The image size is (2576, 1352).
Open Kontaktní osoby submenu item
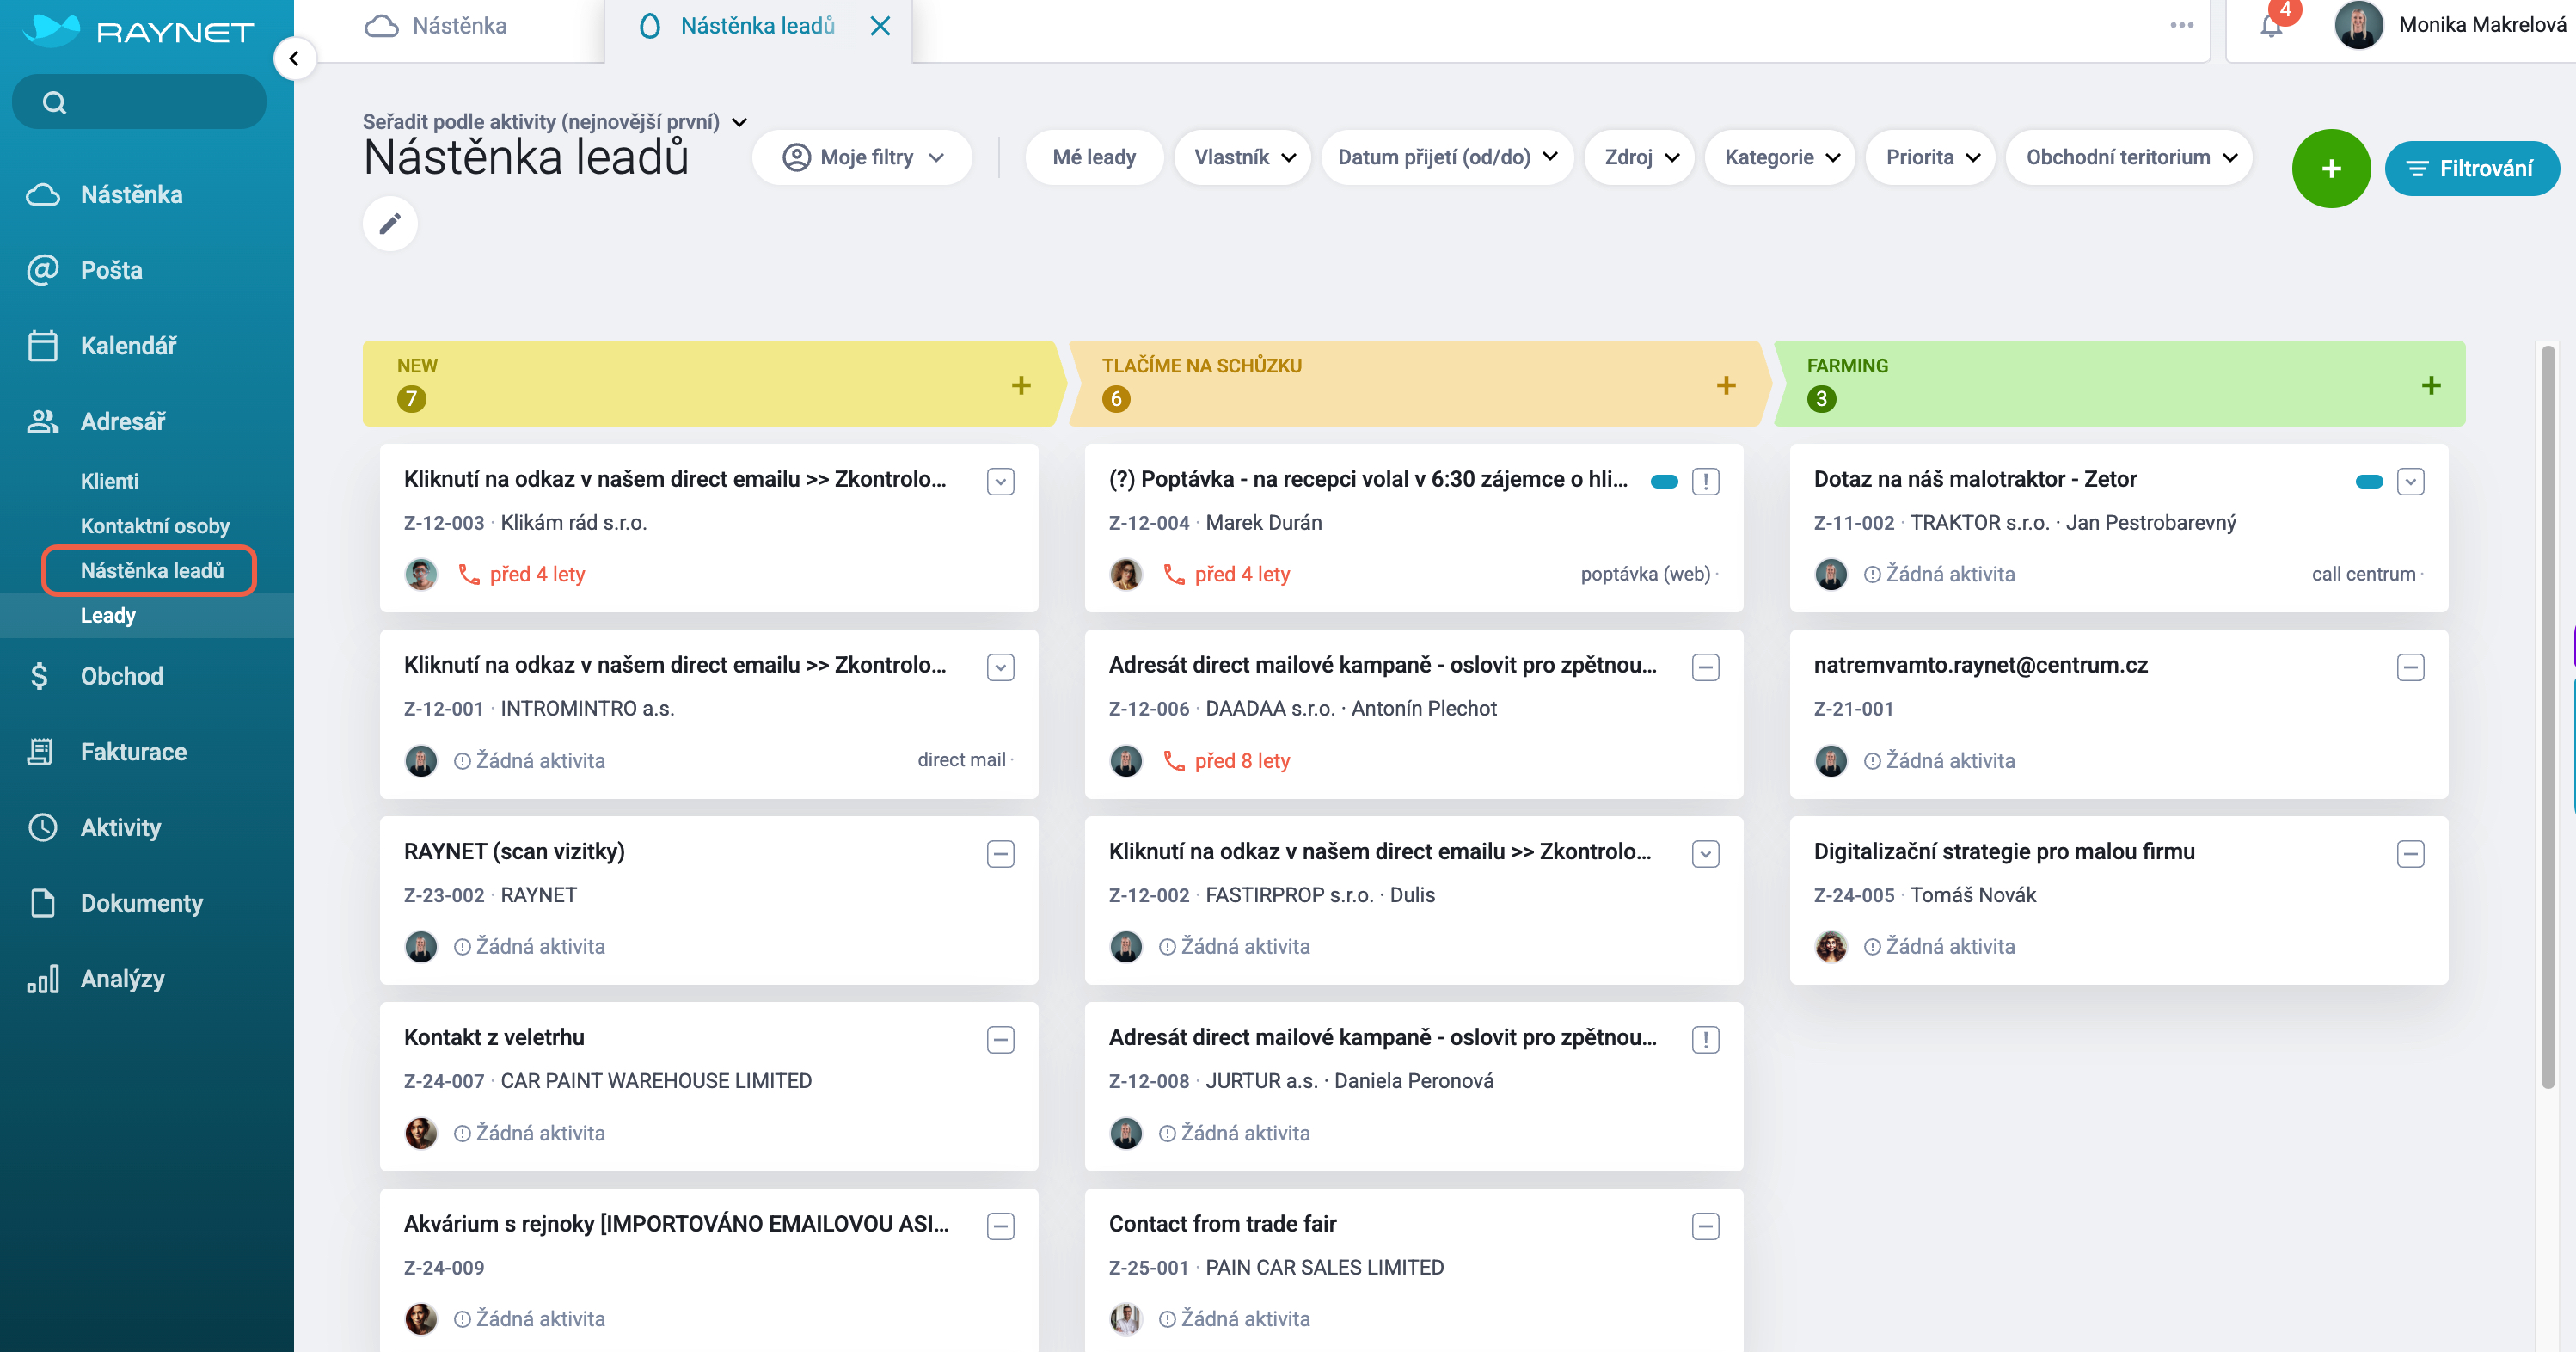[155, 526]
